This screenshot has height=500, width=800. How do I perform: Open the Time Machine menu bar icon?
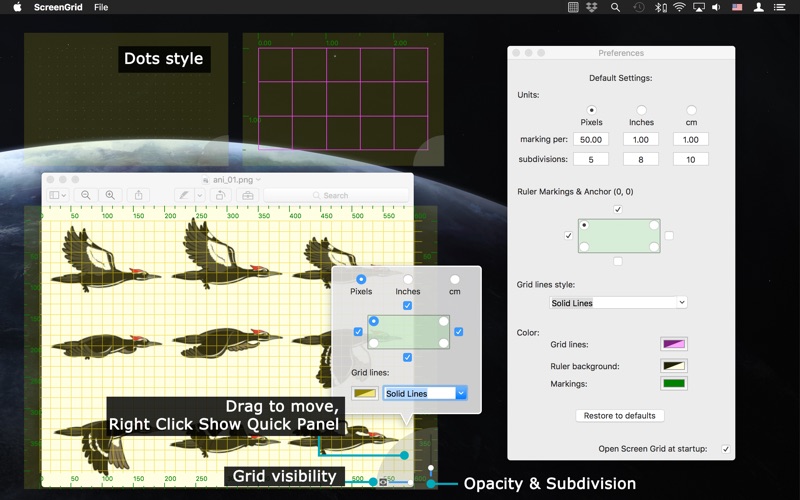(639, 7)
